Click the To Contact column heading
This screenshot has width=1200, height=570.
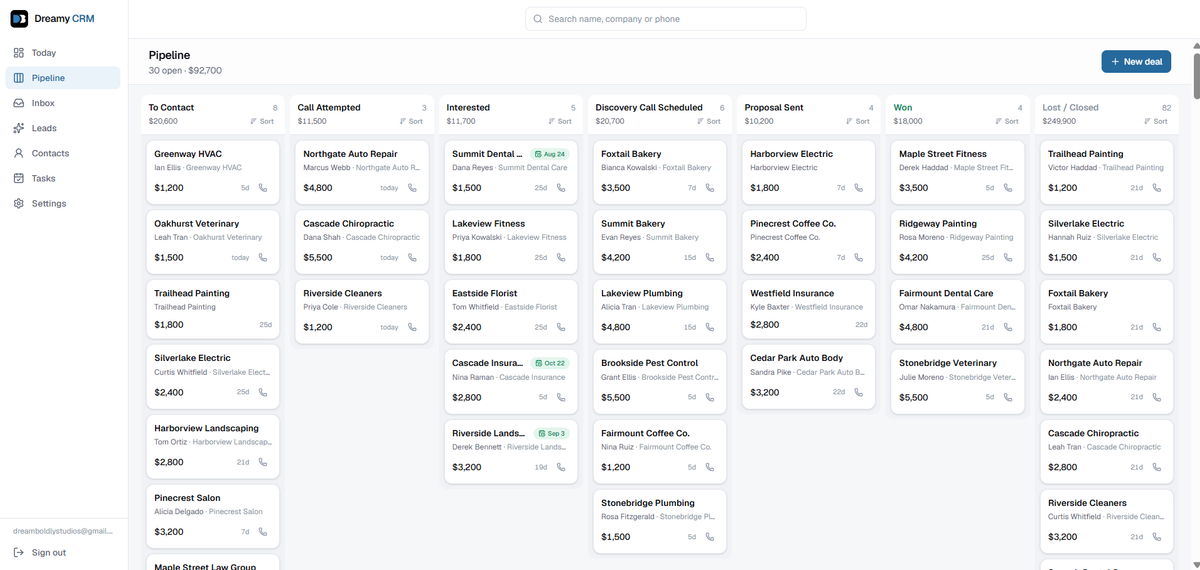pos(171,107)
